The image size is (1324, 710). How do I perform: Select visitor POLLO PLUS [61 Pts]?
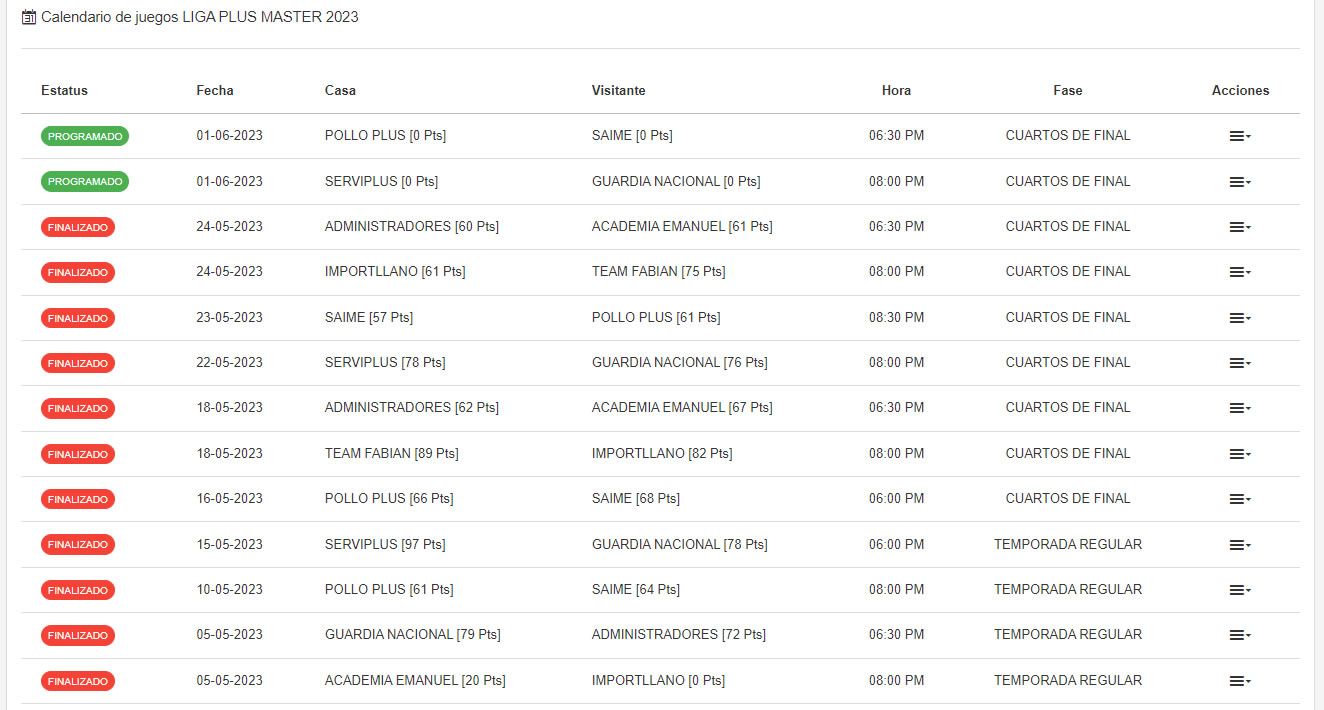coord(656,318)
